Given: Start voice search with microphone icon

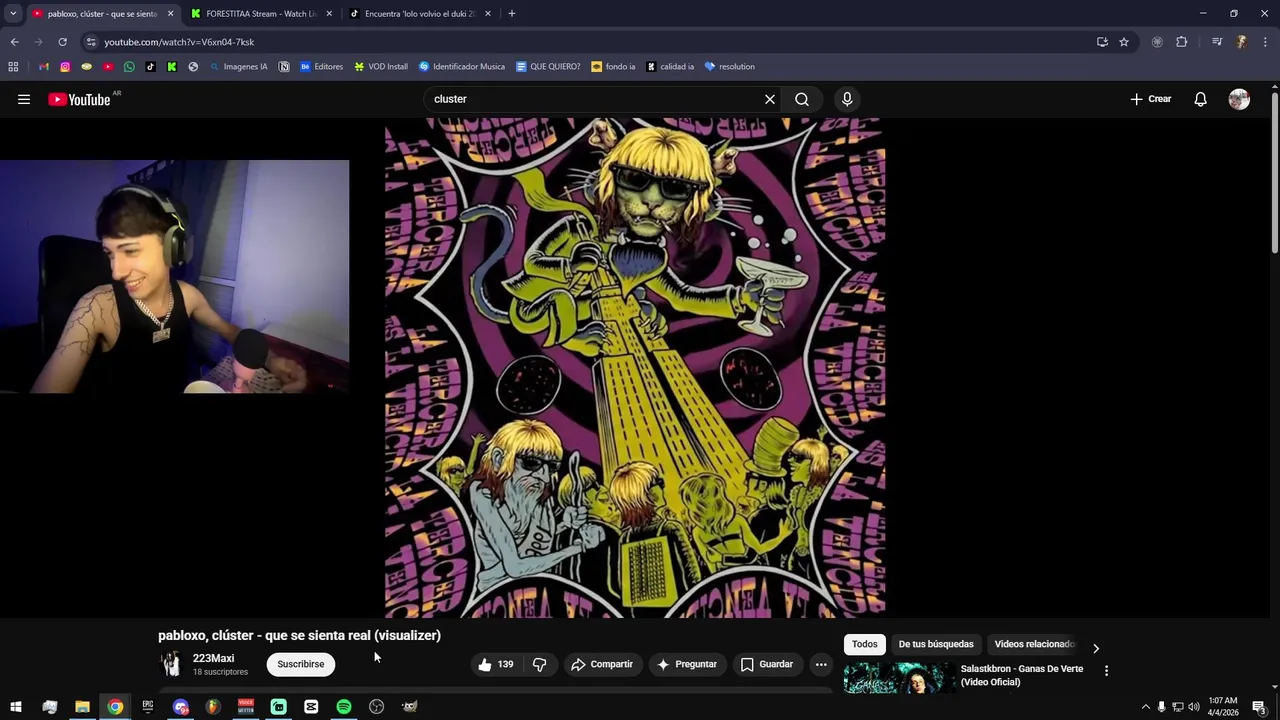Looking at the screenshot, I should (x=847, y=99).
